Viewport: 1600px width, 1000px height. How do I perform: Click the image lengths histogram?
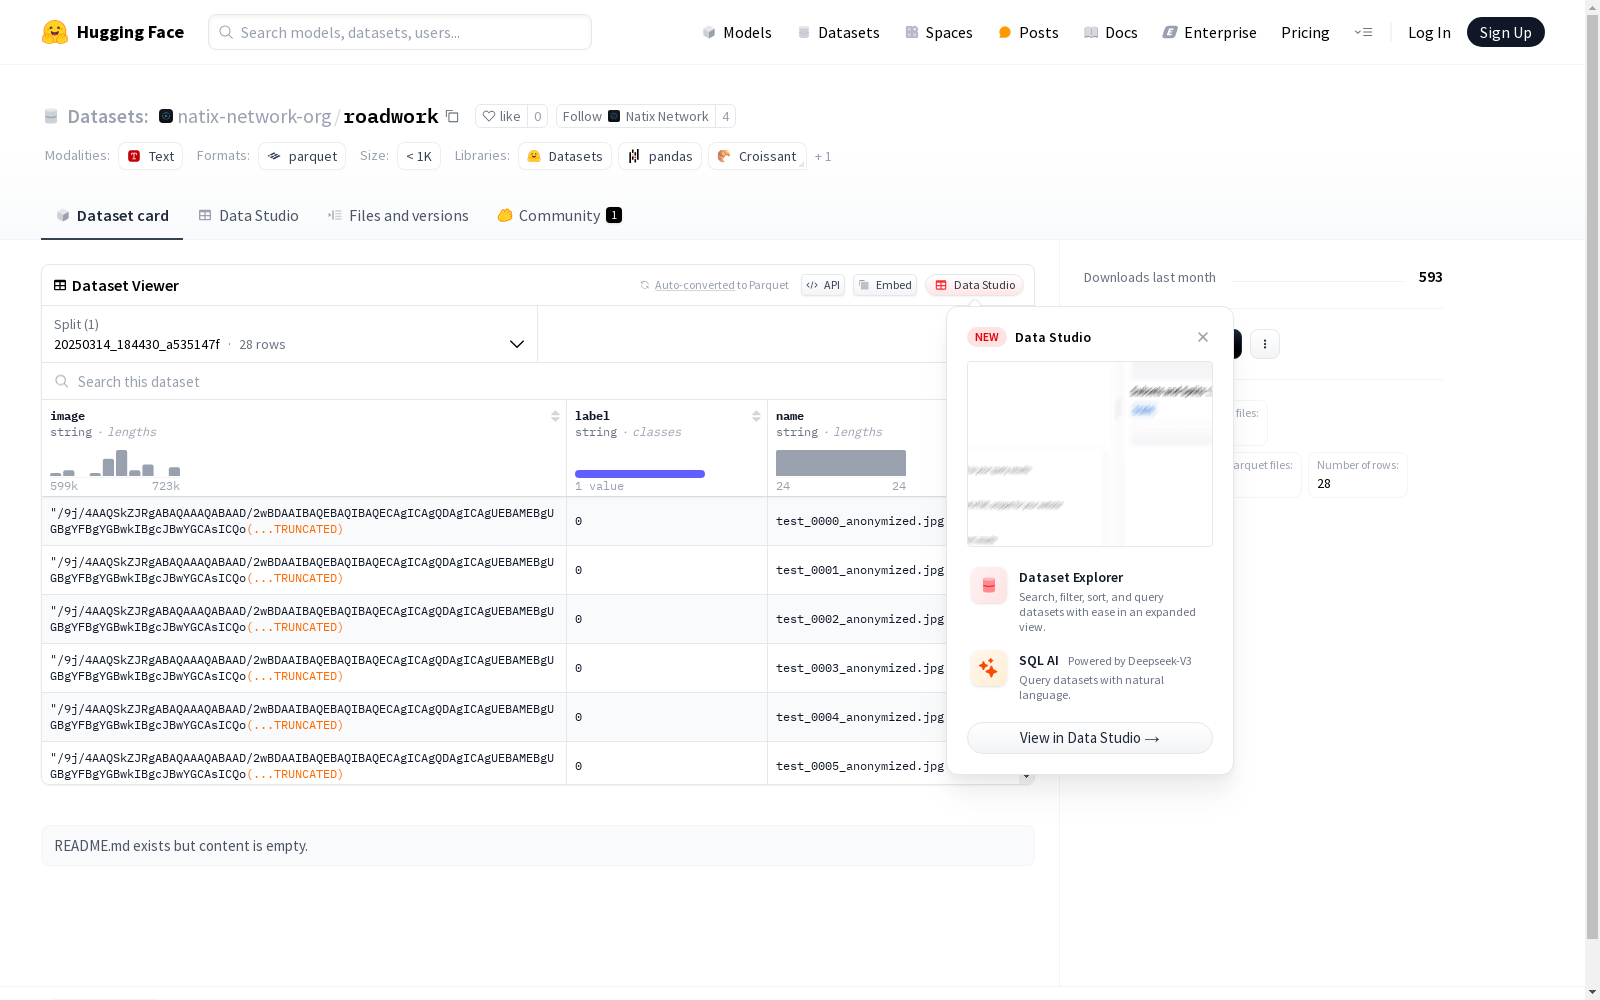coord(115,463)
